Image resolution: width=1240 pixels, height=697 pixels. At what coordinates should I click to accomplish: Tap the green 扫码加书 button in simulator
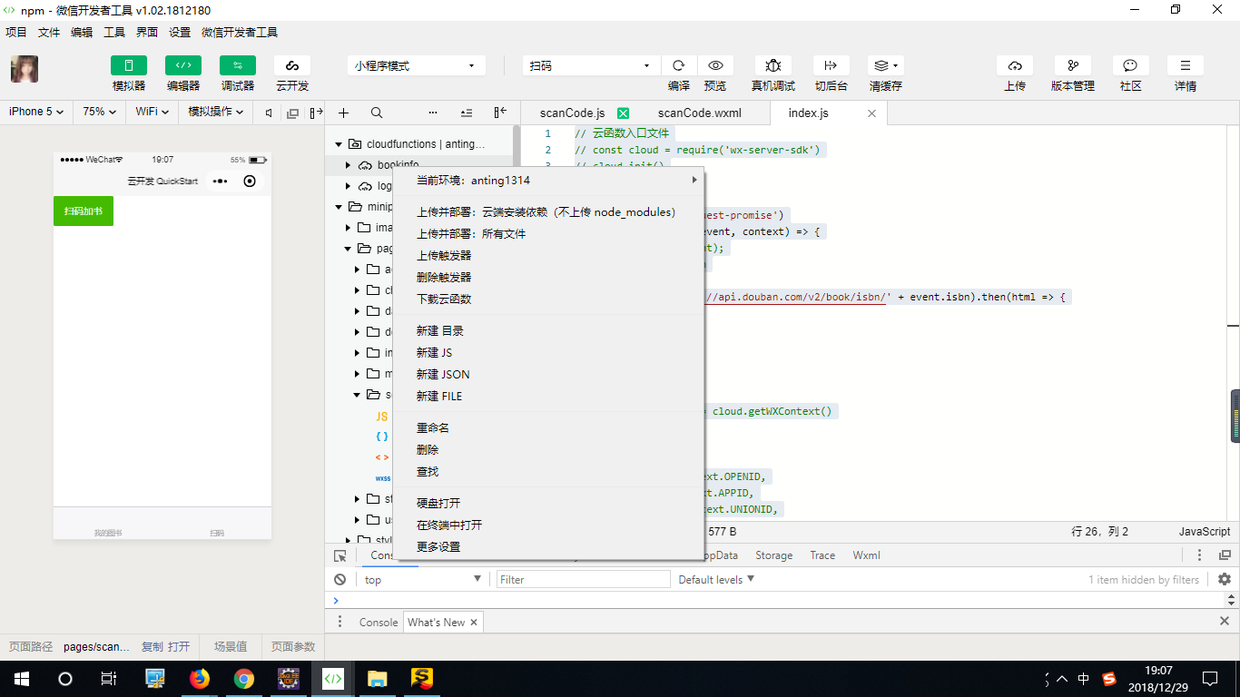[x=83, y=211]
